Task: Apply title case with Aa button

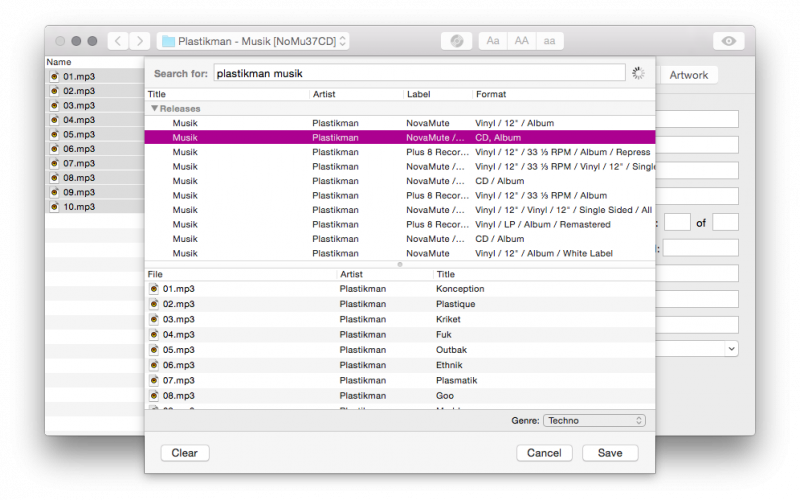Action: point(492,41)
